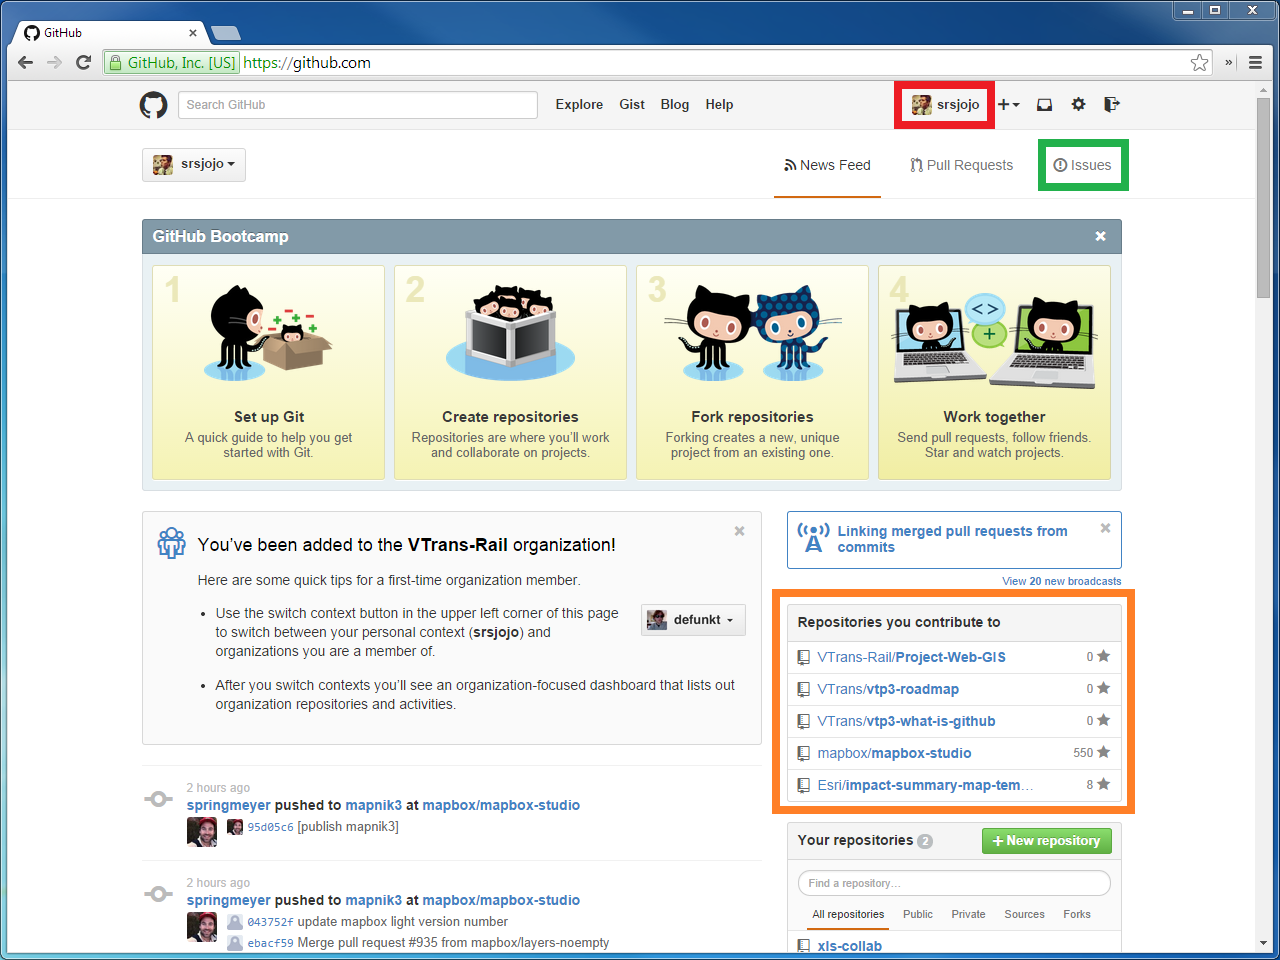Open the Fork repositories bootcamp card
This screenshot has height=960, width=1280.
[x=752, y=372]
